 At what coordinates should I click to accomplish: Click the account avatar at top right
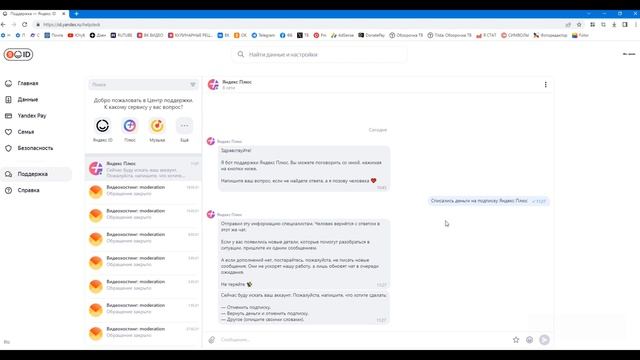629,54
